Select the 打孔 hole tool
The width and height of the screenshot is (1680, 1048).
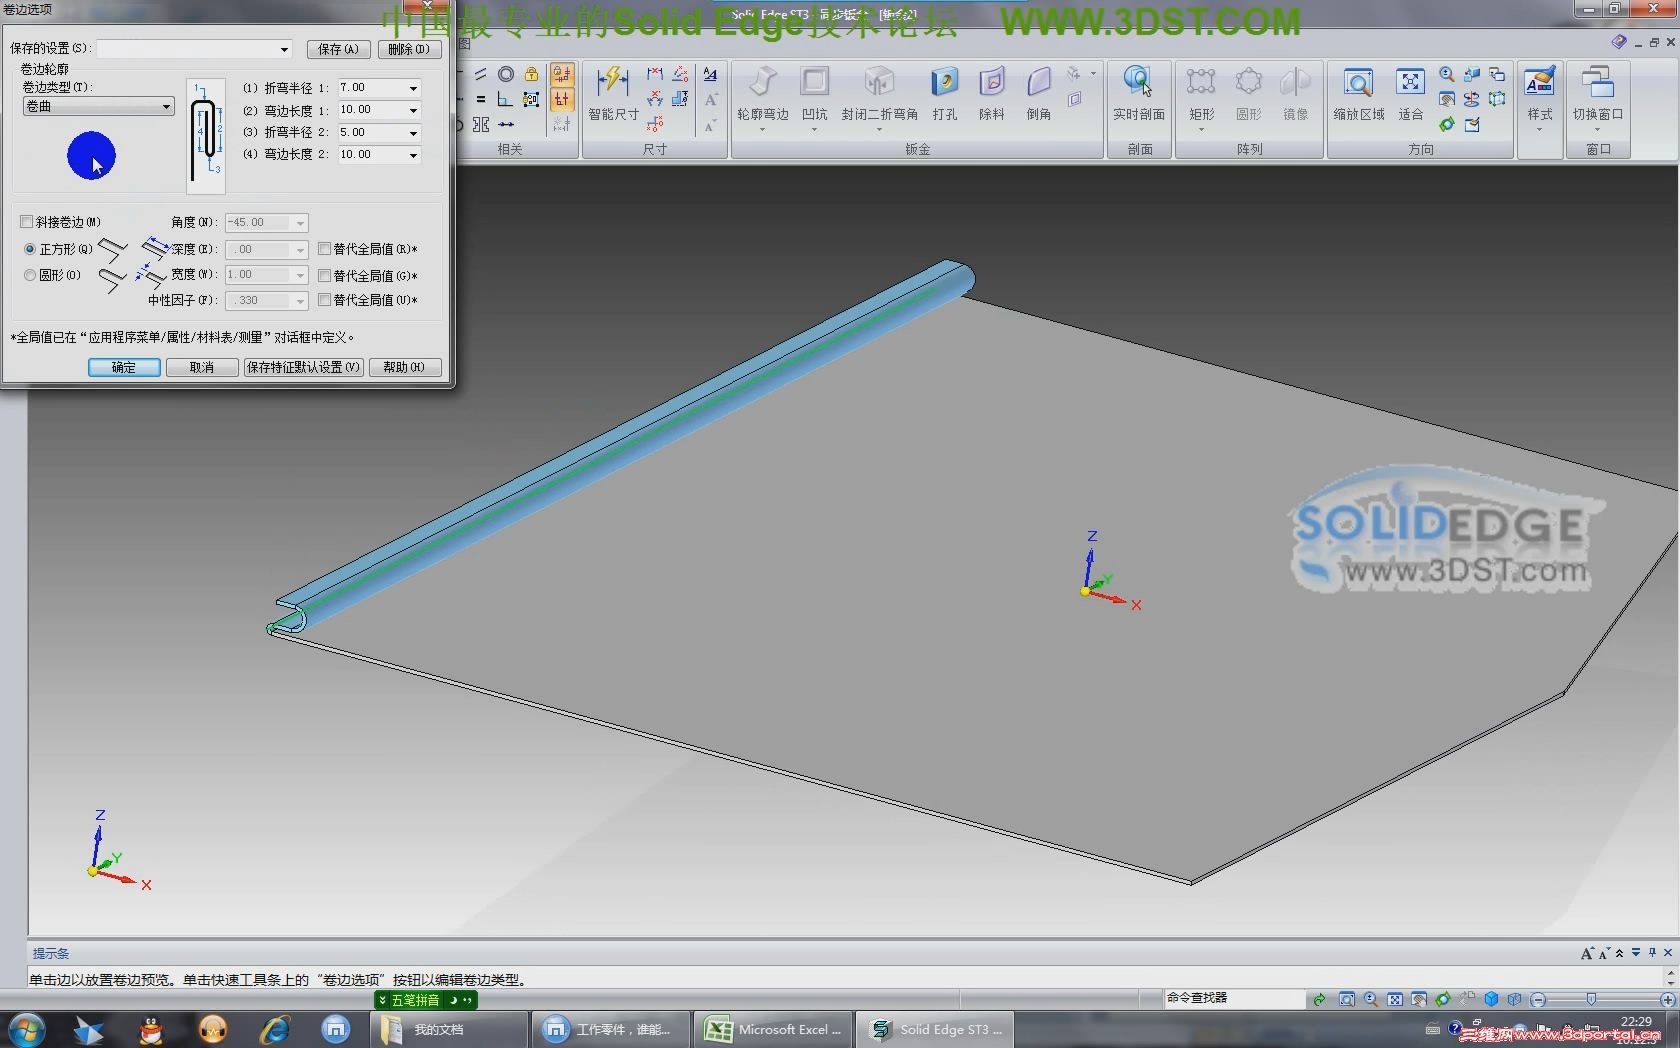point(945,93)
